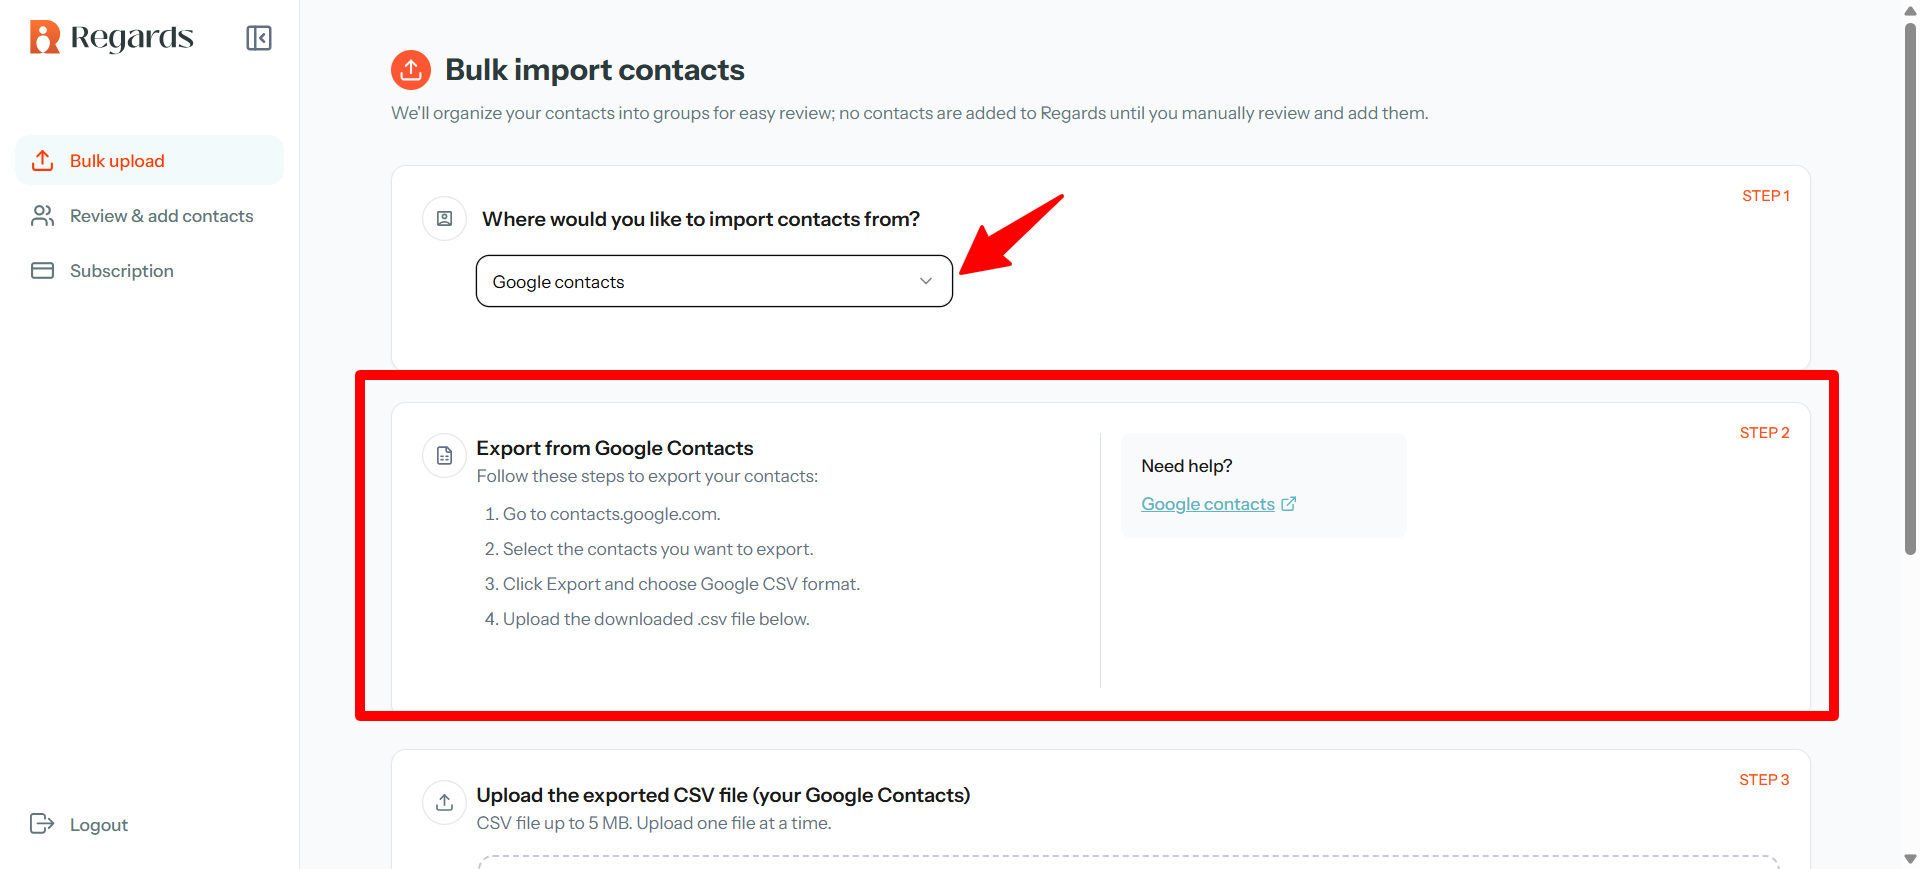Open Bulk upload in sidebar

point(117,161)
